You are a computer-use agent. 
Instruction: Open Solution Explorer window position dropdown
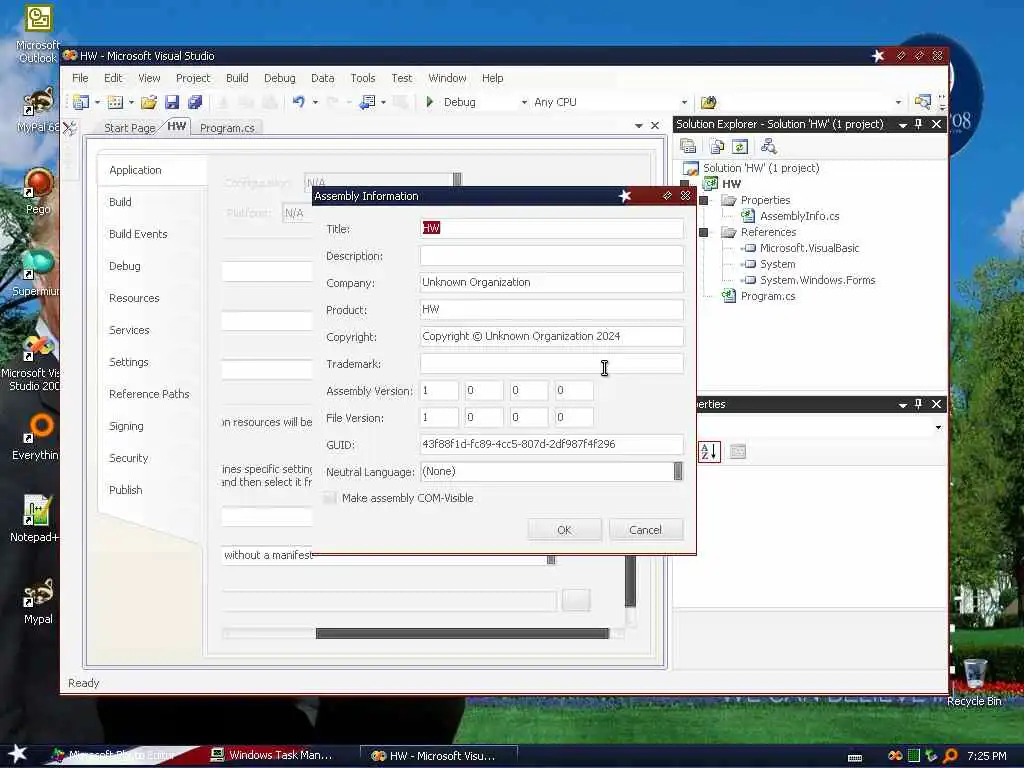click(903, 125)
